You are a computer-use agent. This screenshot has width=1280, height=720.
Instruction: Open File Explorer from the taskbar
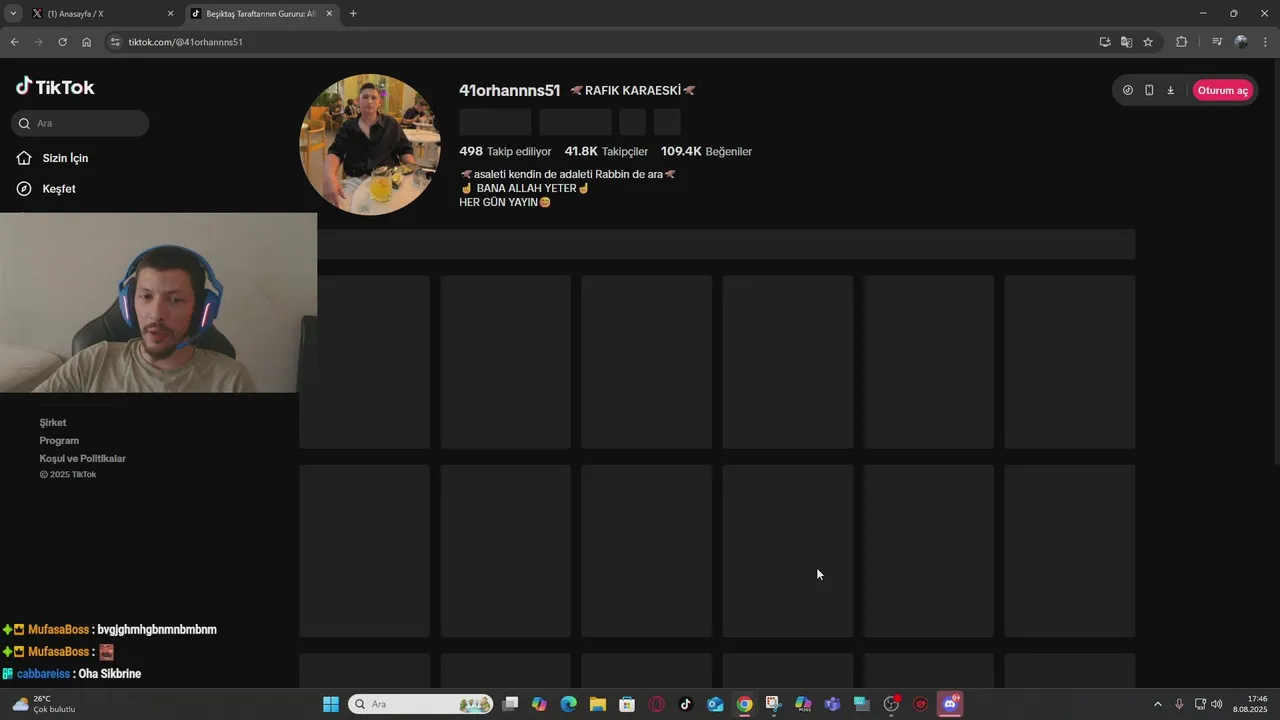click(598, 704)
